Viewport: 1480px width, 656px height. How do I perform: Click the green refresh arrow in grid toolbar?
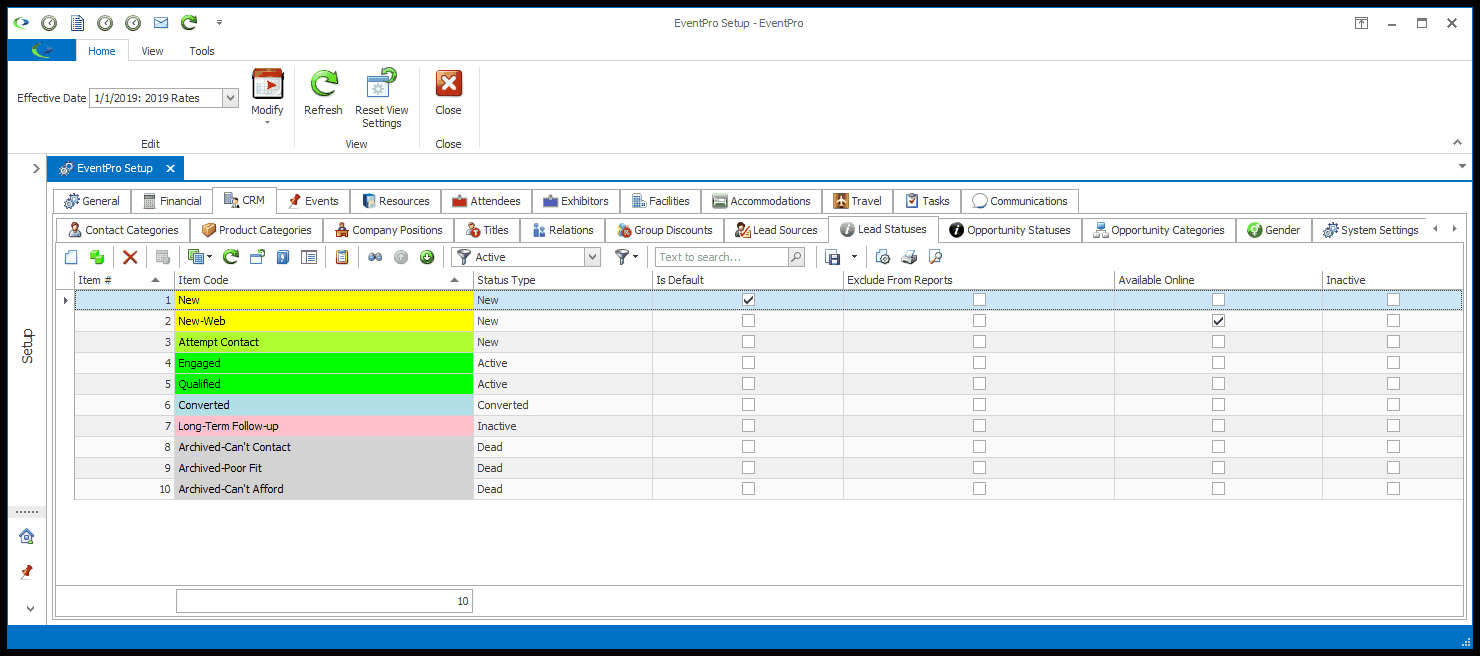pyautogui.click(x=231, y=257)
